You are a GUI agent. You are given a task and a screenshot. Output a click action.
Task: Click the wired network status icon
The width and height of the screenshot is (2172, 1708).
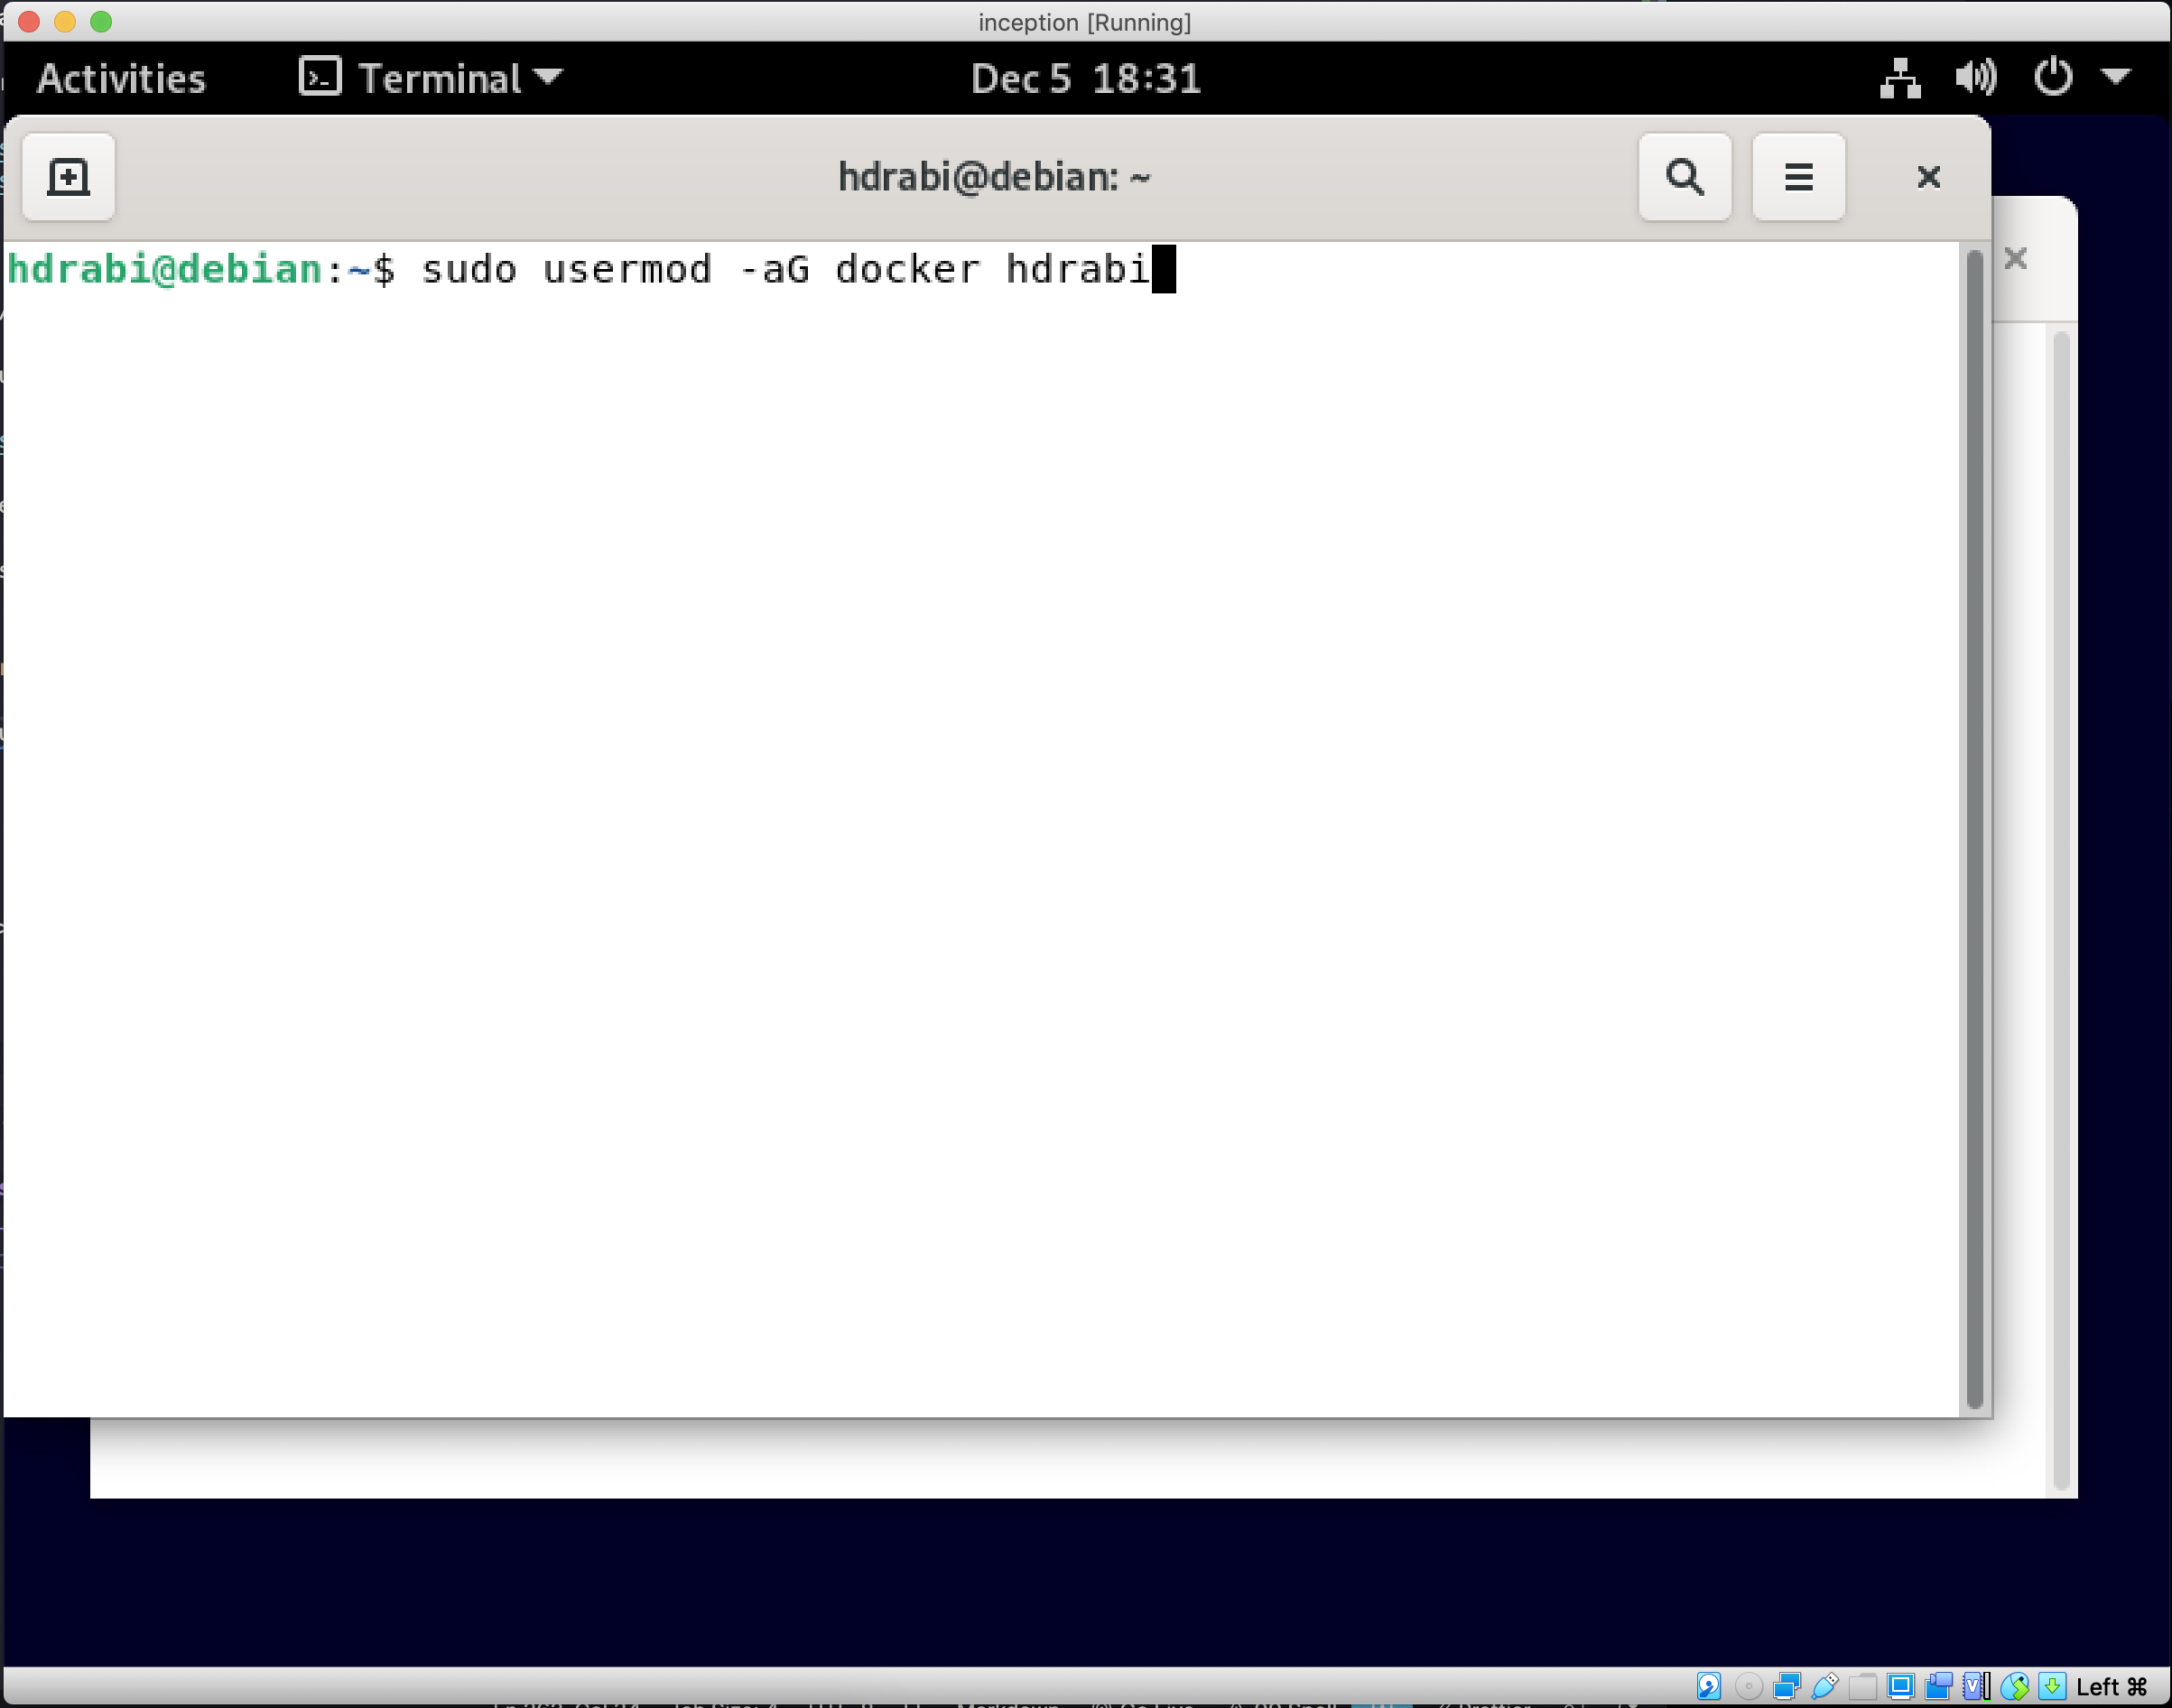point(1899,78)
